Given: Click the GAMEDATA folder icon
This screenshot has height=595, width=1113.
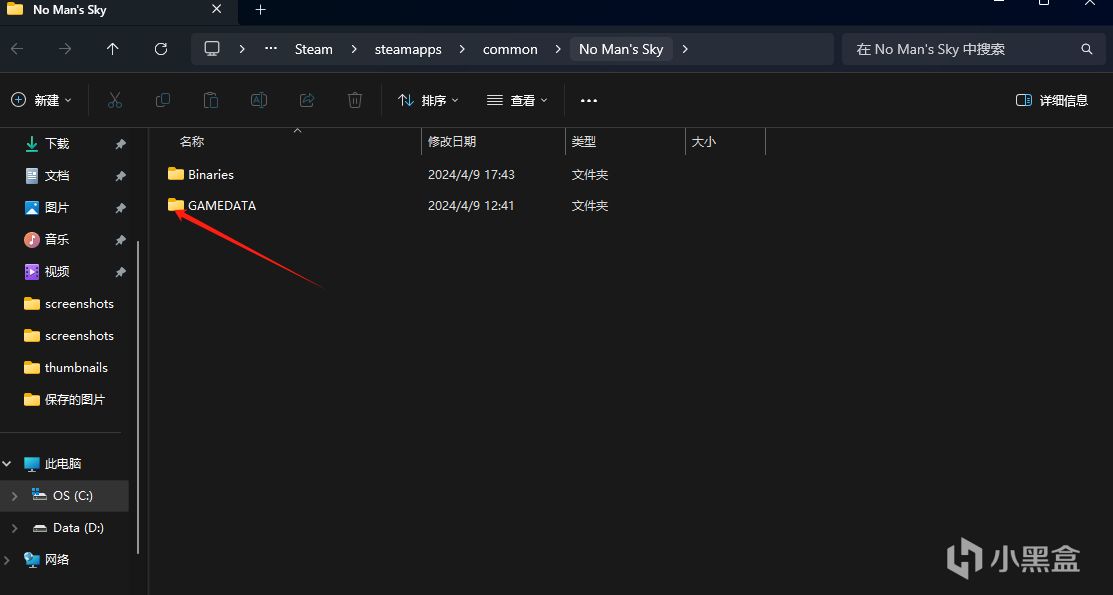Looking at the screenshot, I should (175, 205).
